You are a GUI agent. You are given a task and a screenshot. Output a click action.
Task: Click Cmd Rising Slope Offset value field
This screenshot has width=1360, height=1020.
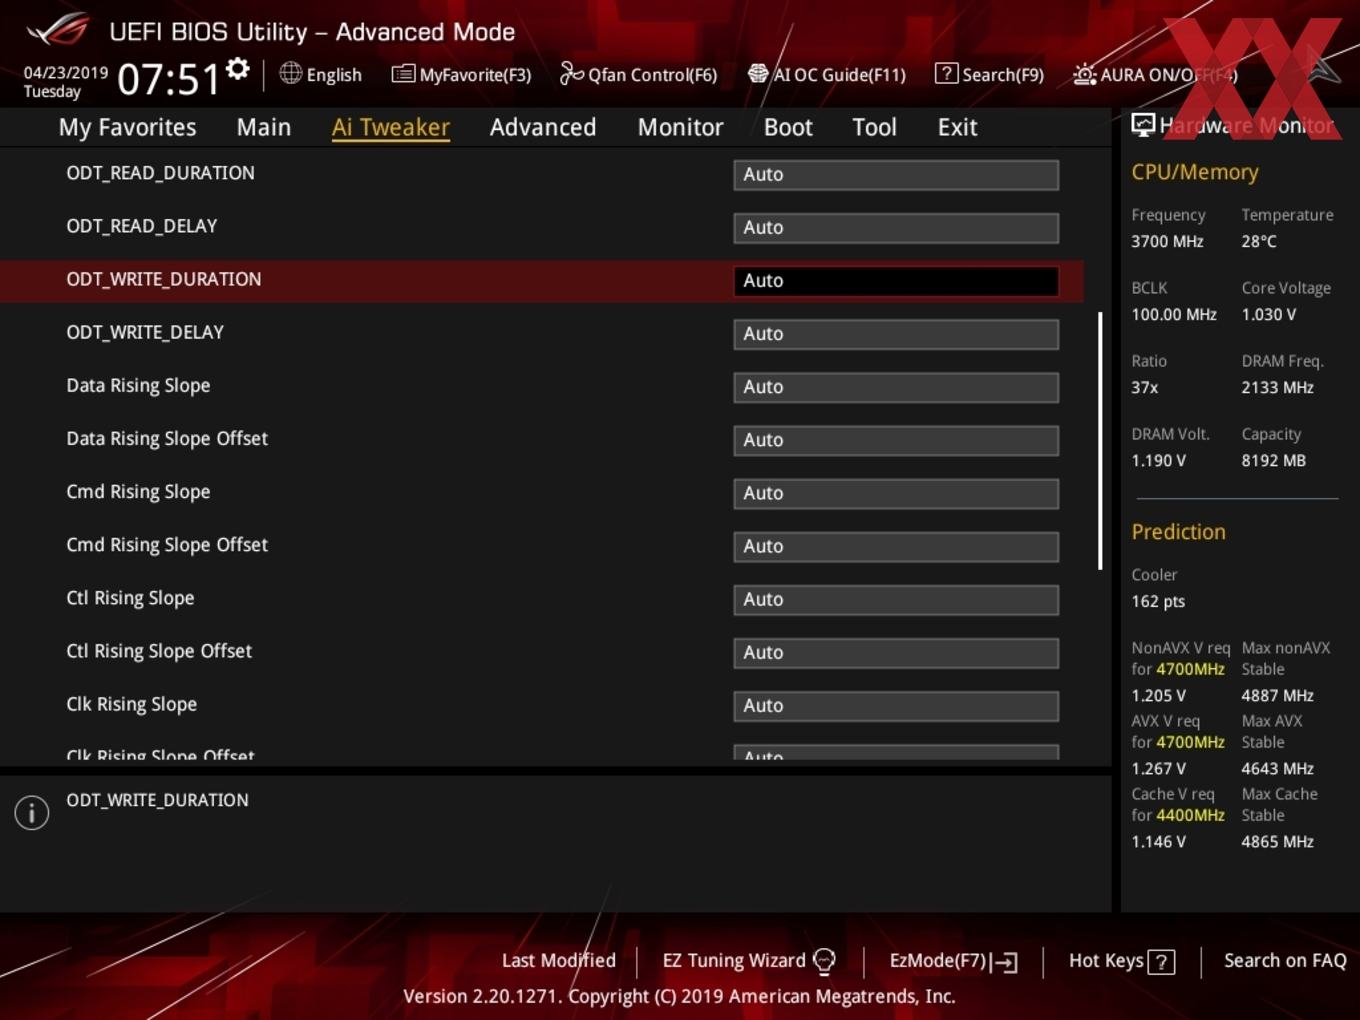[x=896, y=545]
